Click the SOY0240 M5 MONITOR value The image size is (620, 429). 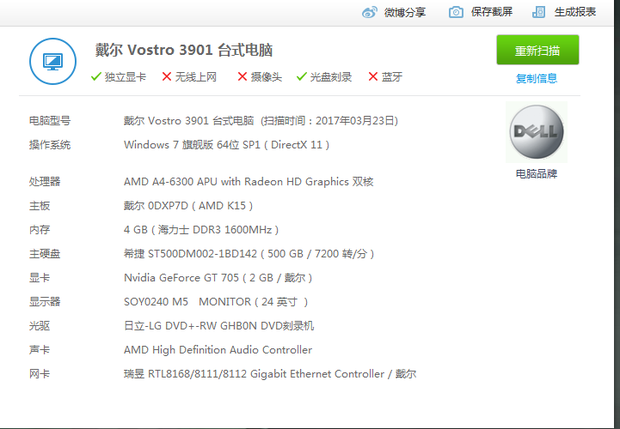(x=215, y=302)
